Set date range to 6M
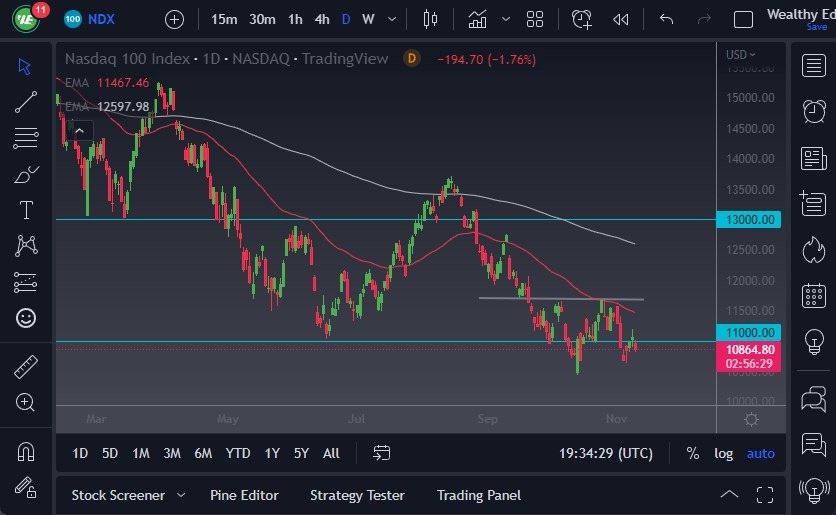 click(203, 453)
